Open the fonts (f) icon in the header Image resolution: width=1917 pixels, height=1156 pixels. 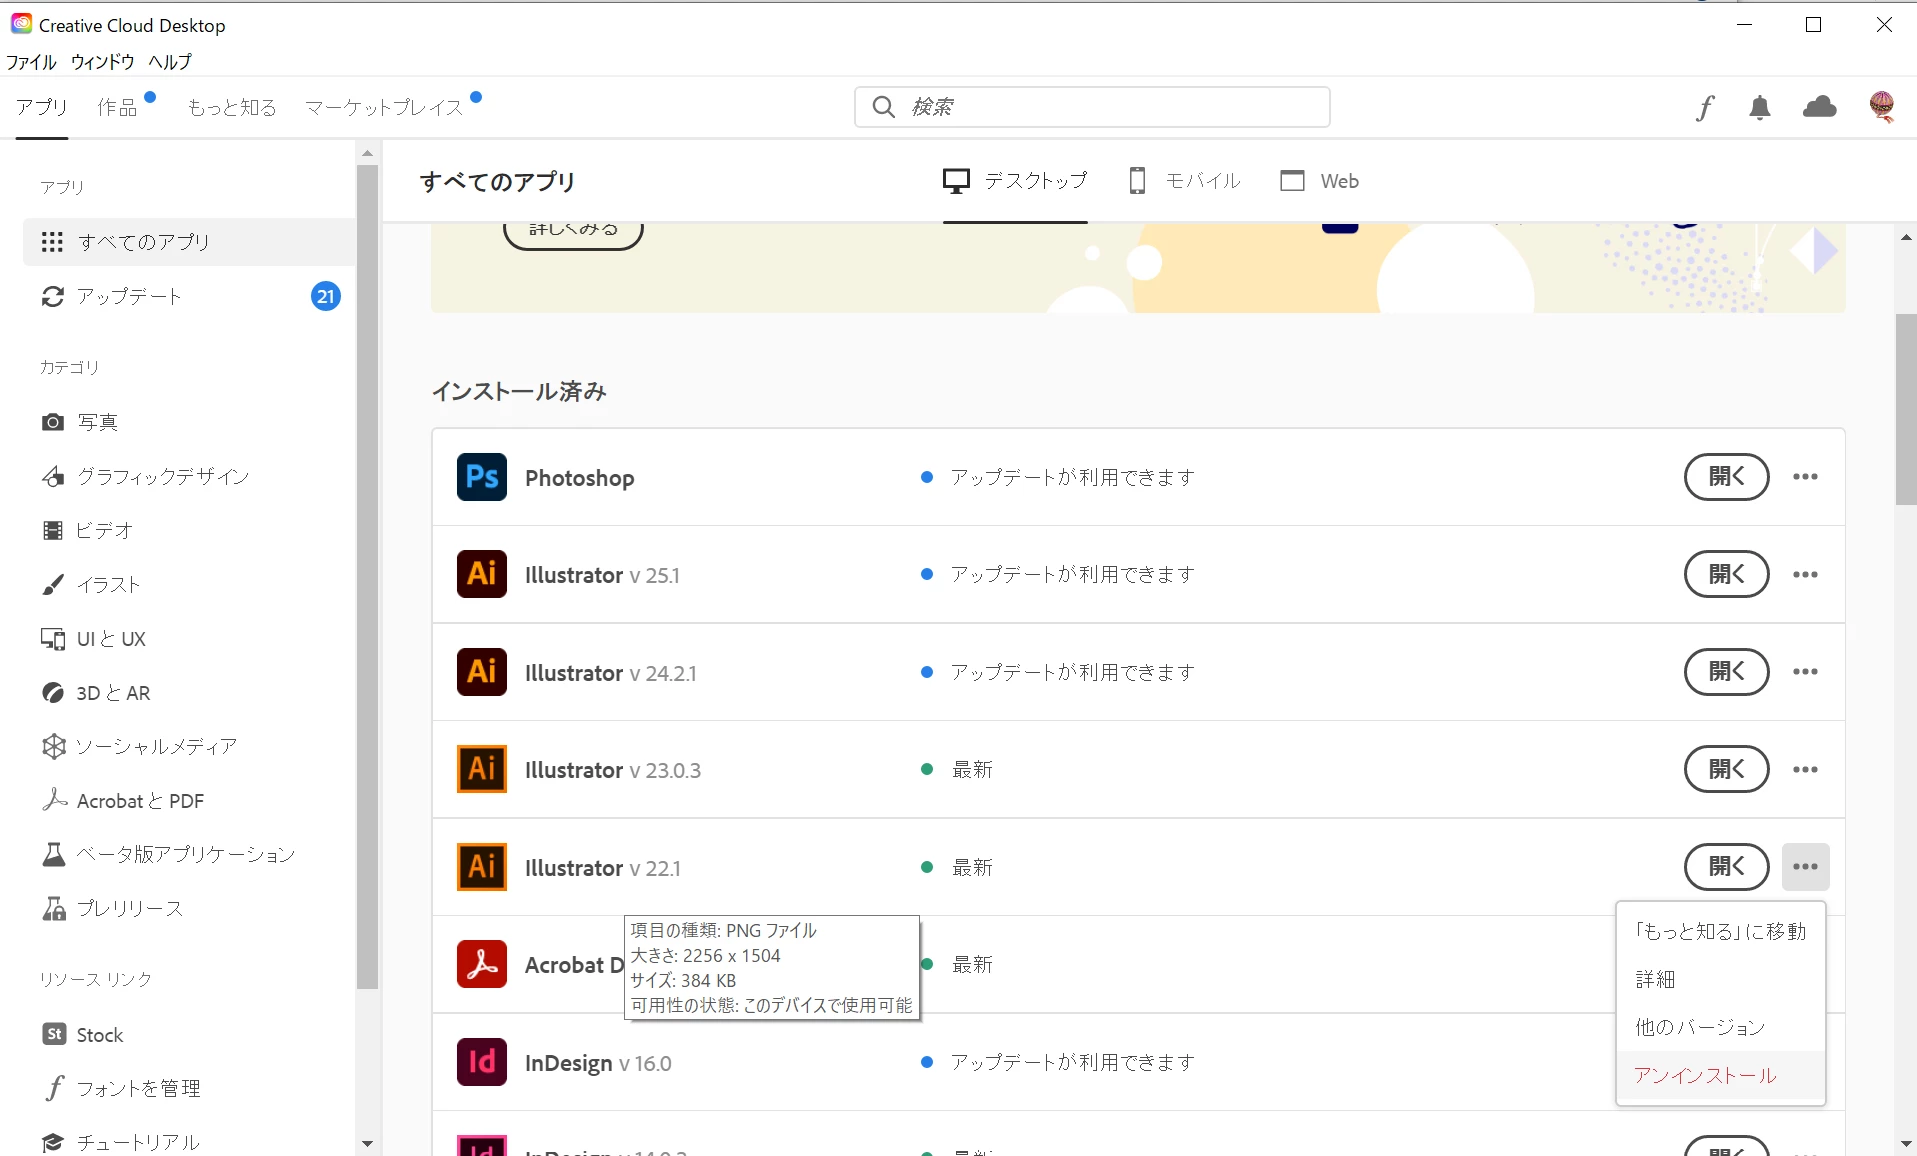[x=1705, y=107]
